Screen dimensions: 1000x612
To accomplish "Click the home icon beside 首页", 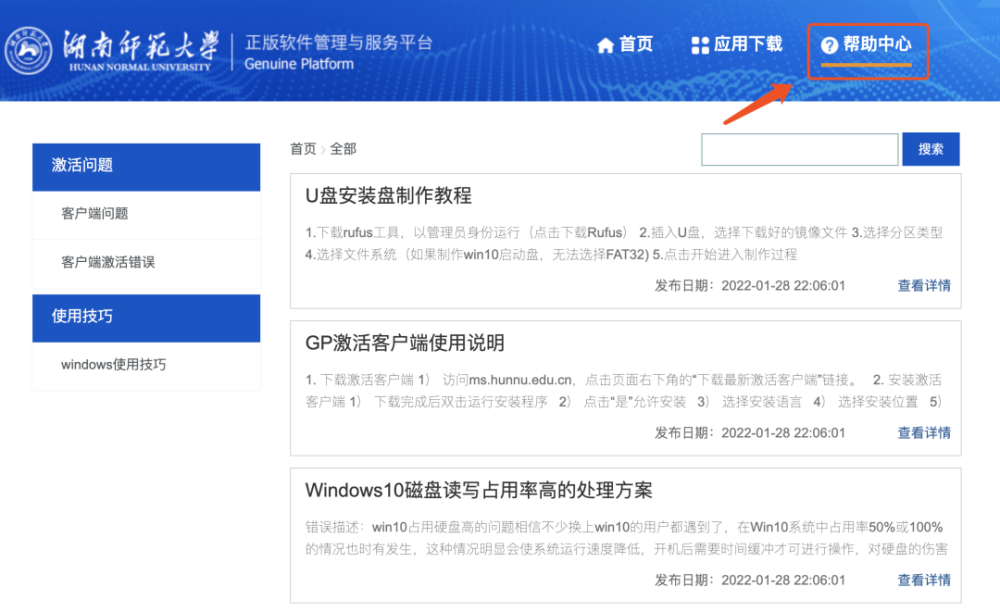I will tap(605, 45).
